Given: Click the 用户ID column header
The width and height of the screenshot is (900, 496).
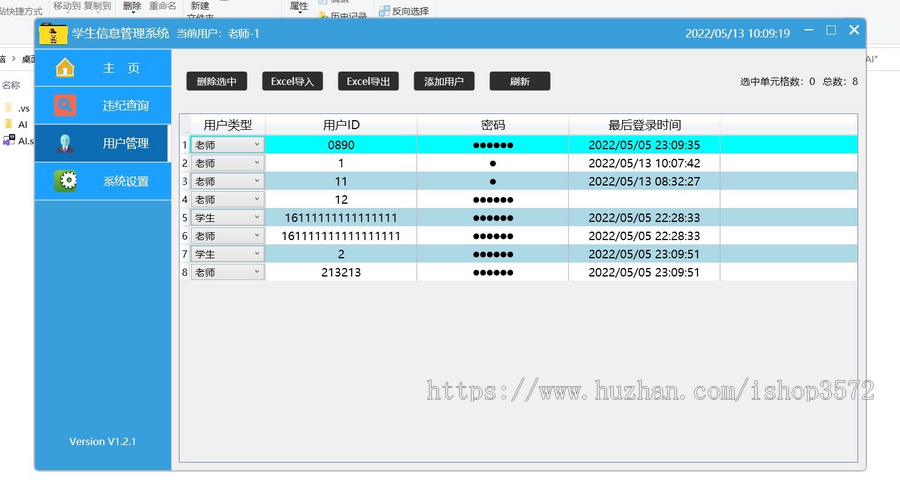Looking at the screenshot, I should click(341, 125).
